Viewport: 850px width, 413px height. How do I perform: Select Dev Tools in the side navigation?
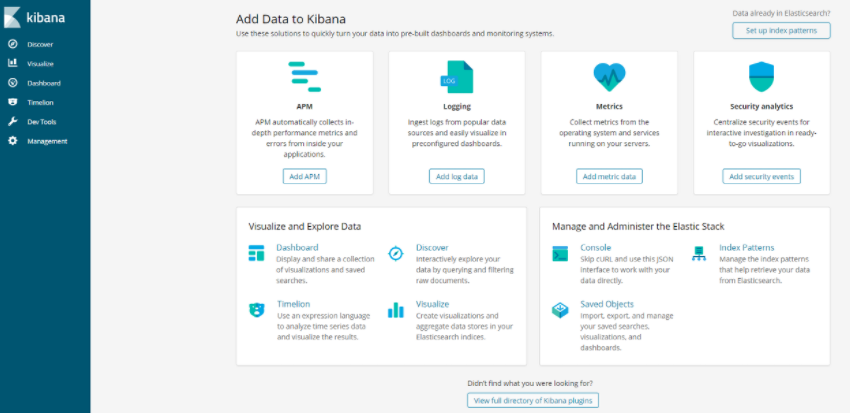[42, 122]
